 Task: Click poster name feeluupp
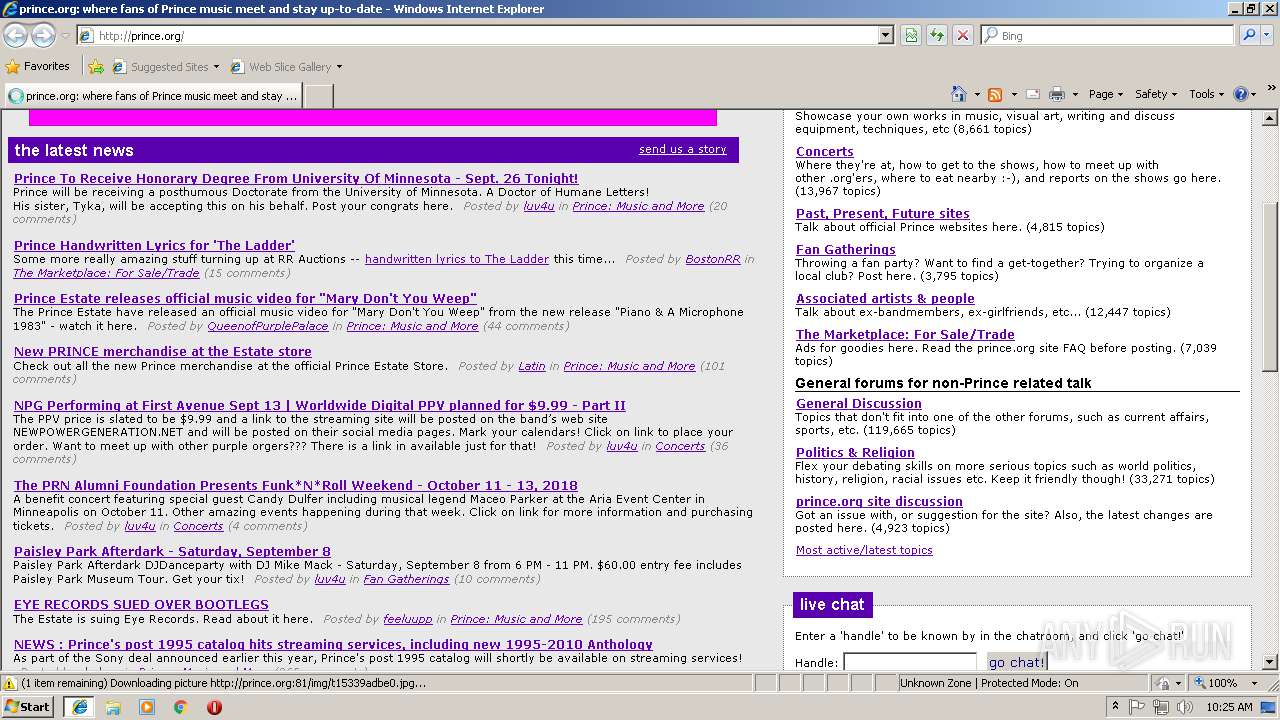coord(408,619)
